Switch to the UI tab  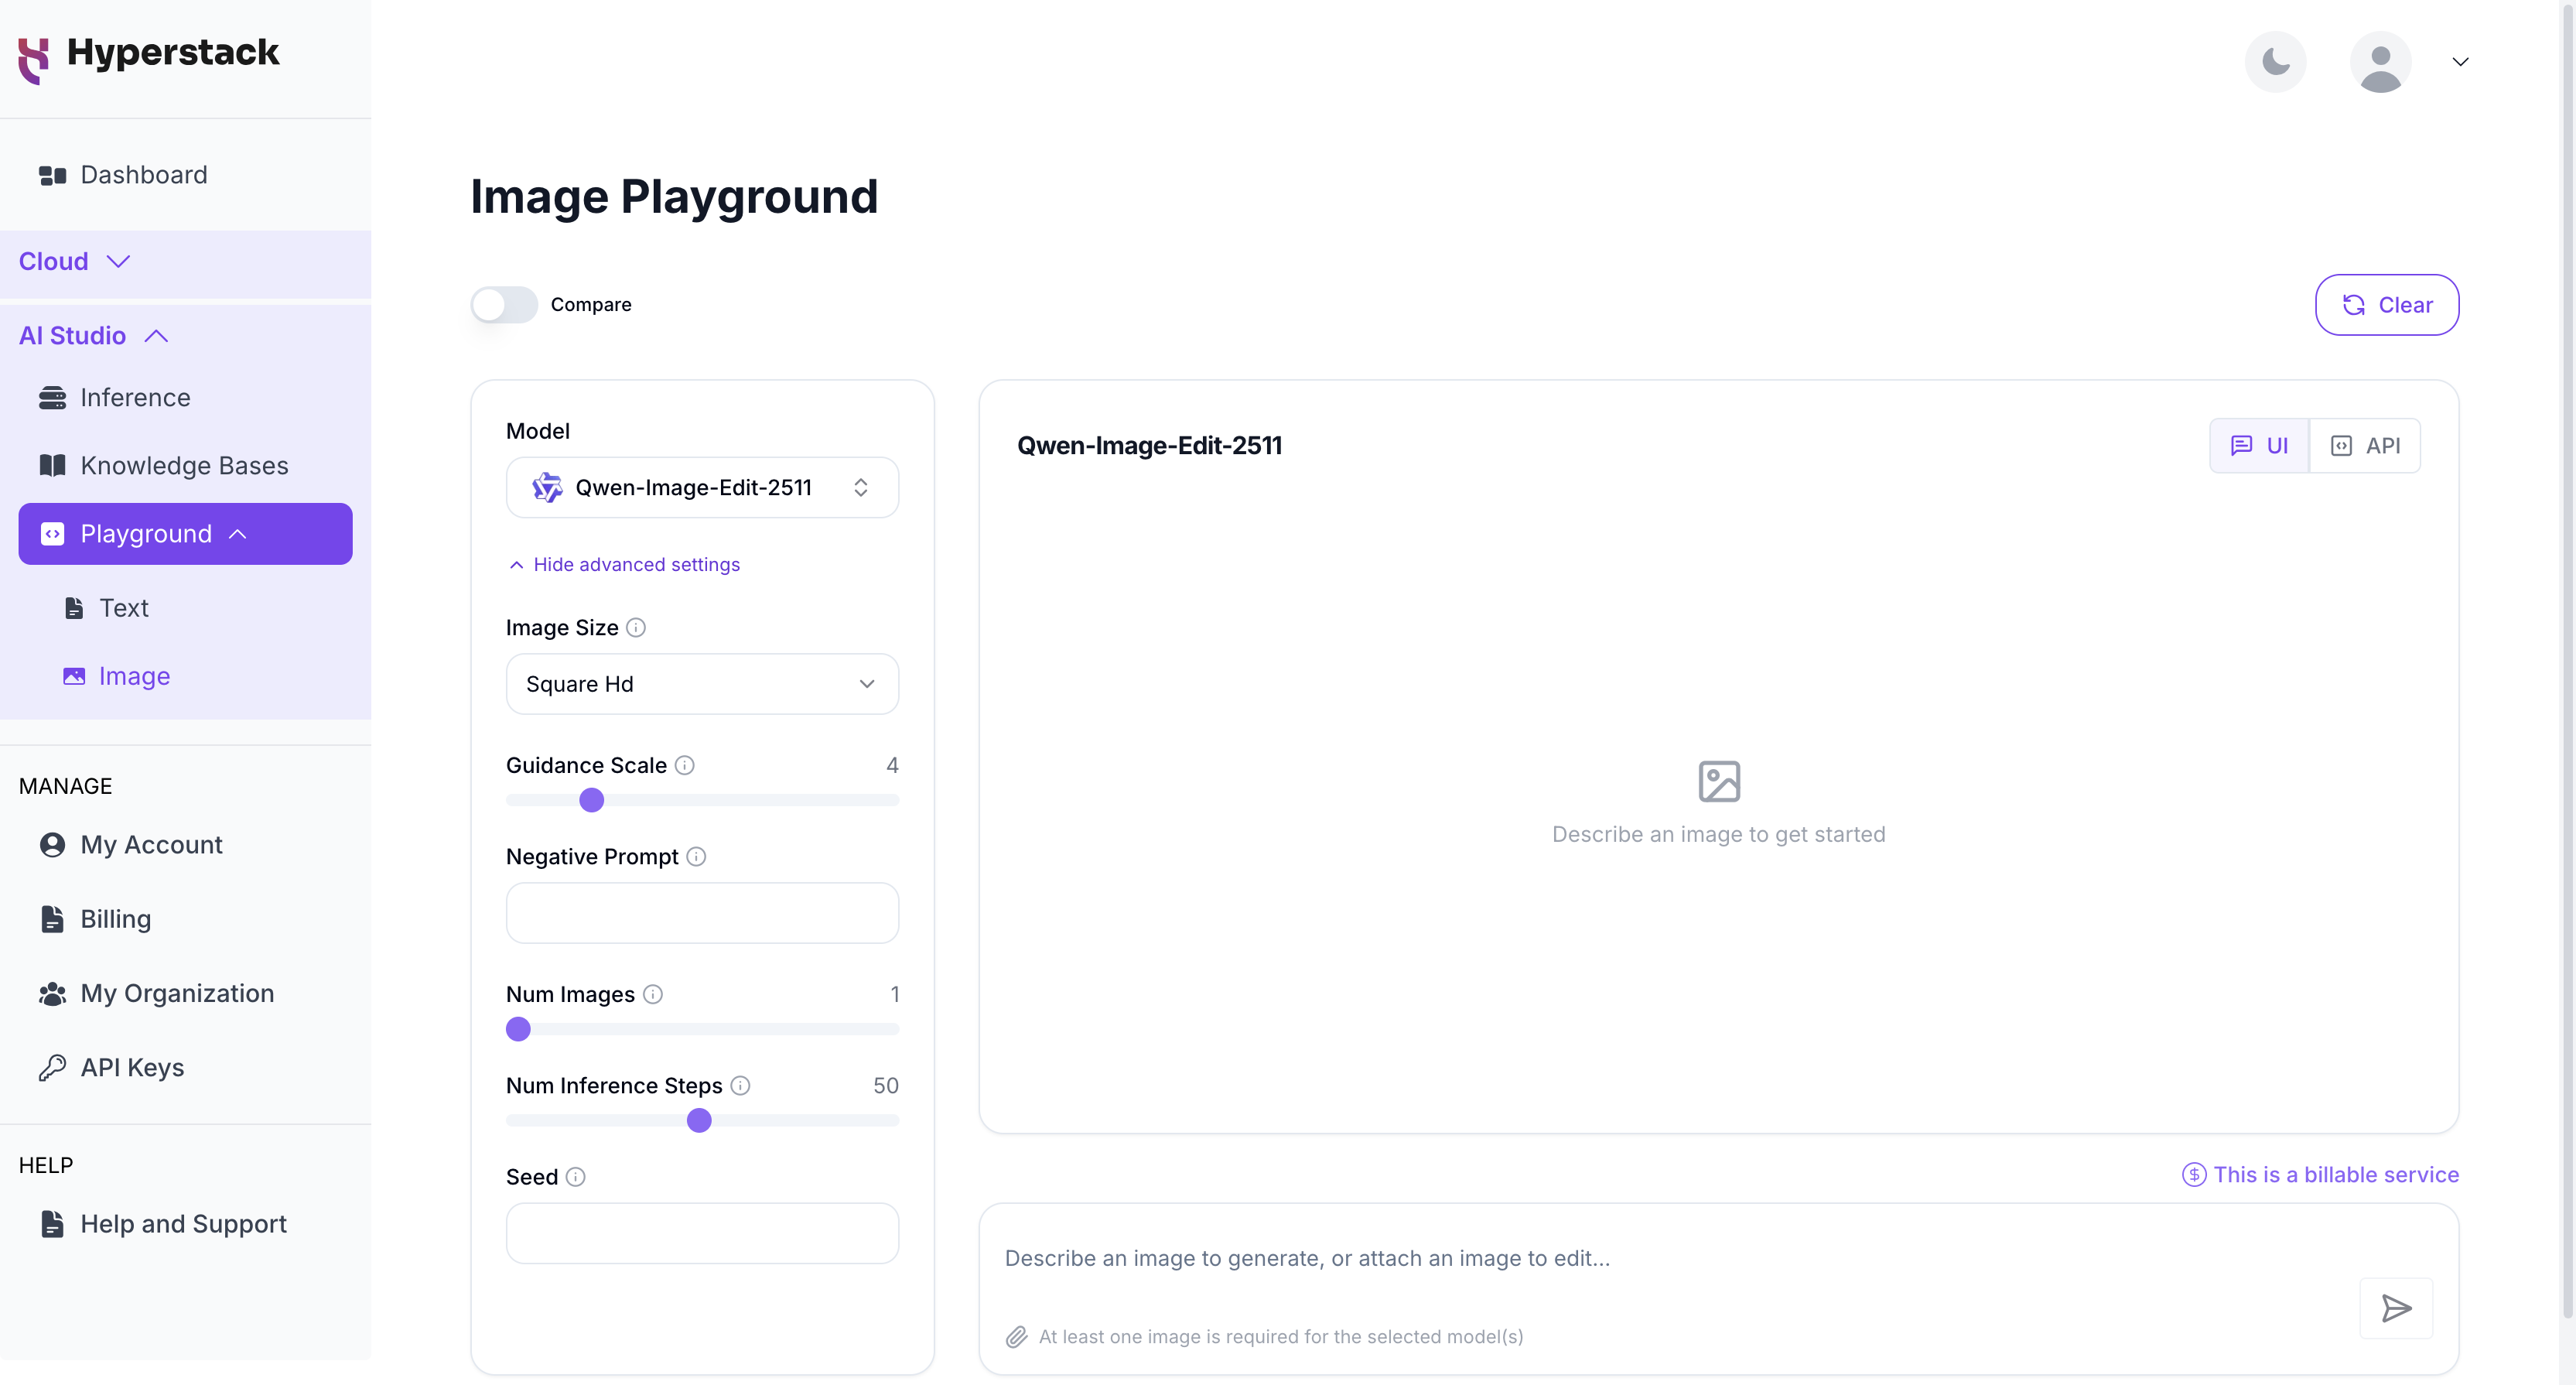pos(2259,446)
